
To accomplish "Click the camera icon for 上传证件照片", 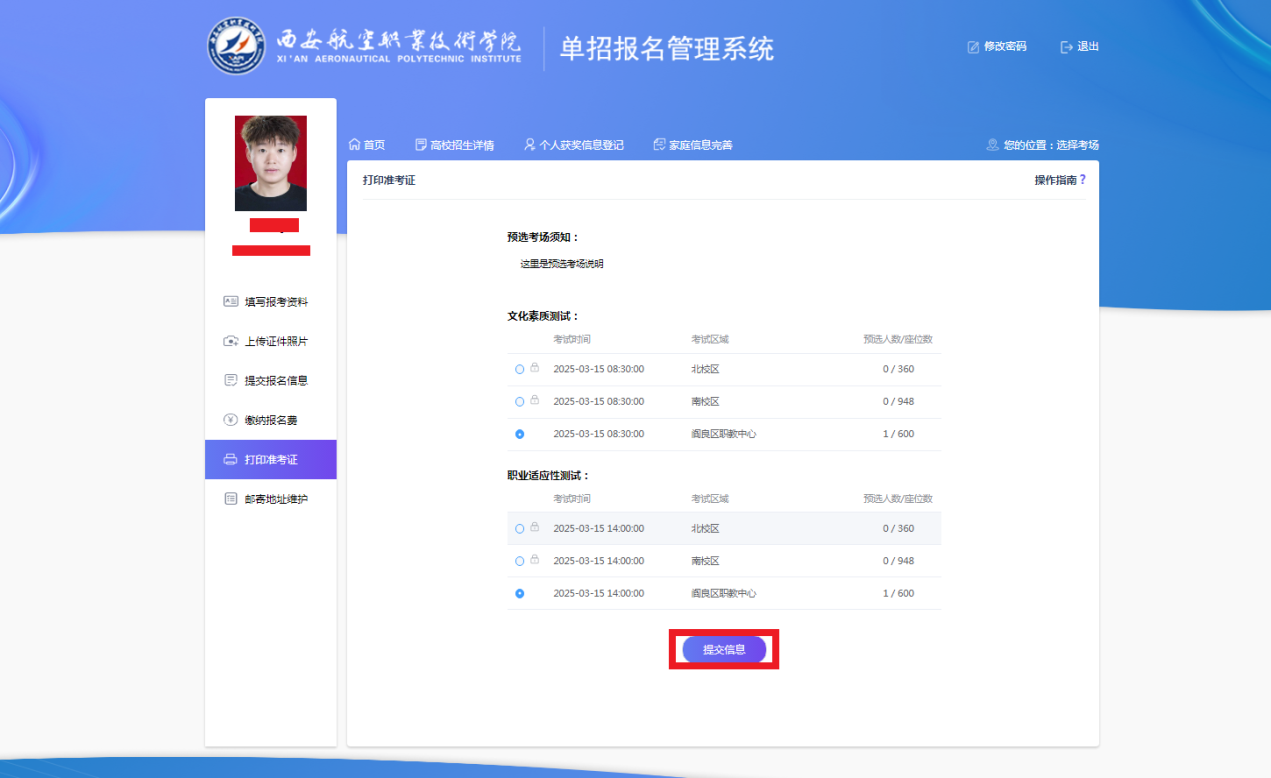I will (x=231, y=341).
